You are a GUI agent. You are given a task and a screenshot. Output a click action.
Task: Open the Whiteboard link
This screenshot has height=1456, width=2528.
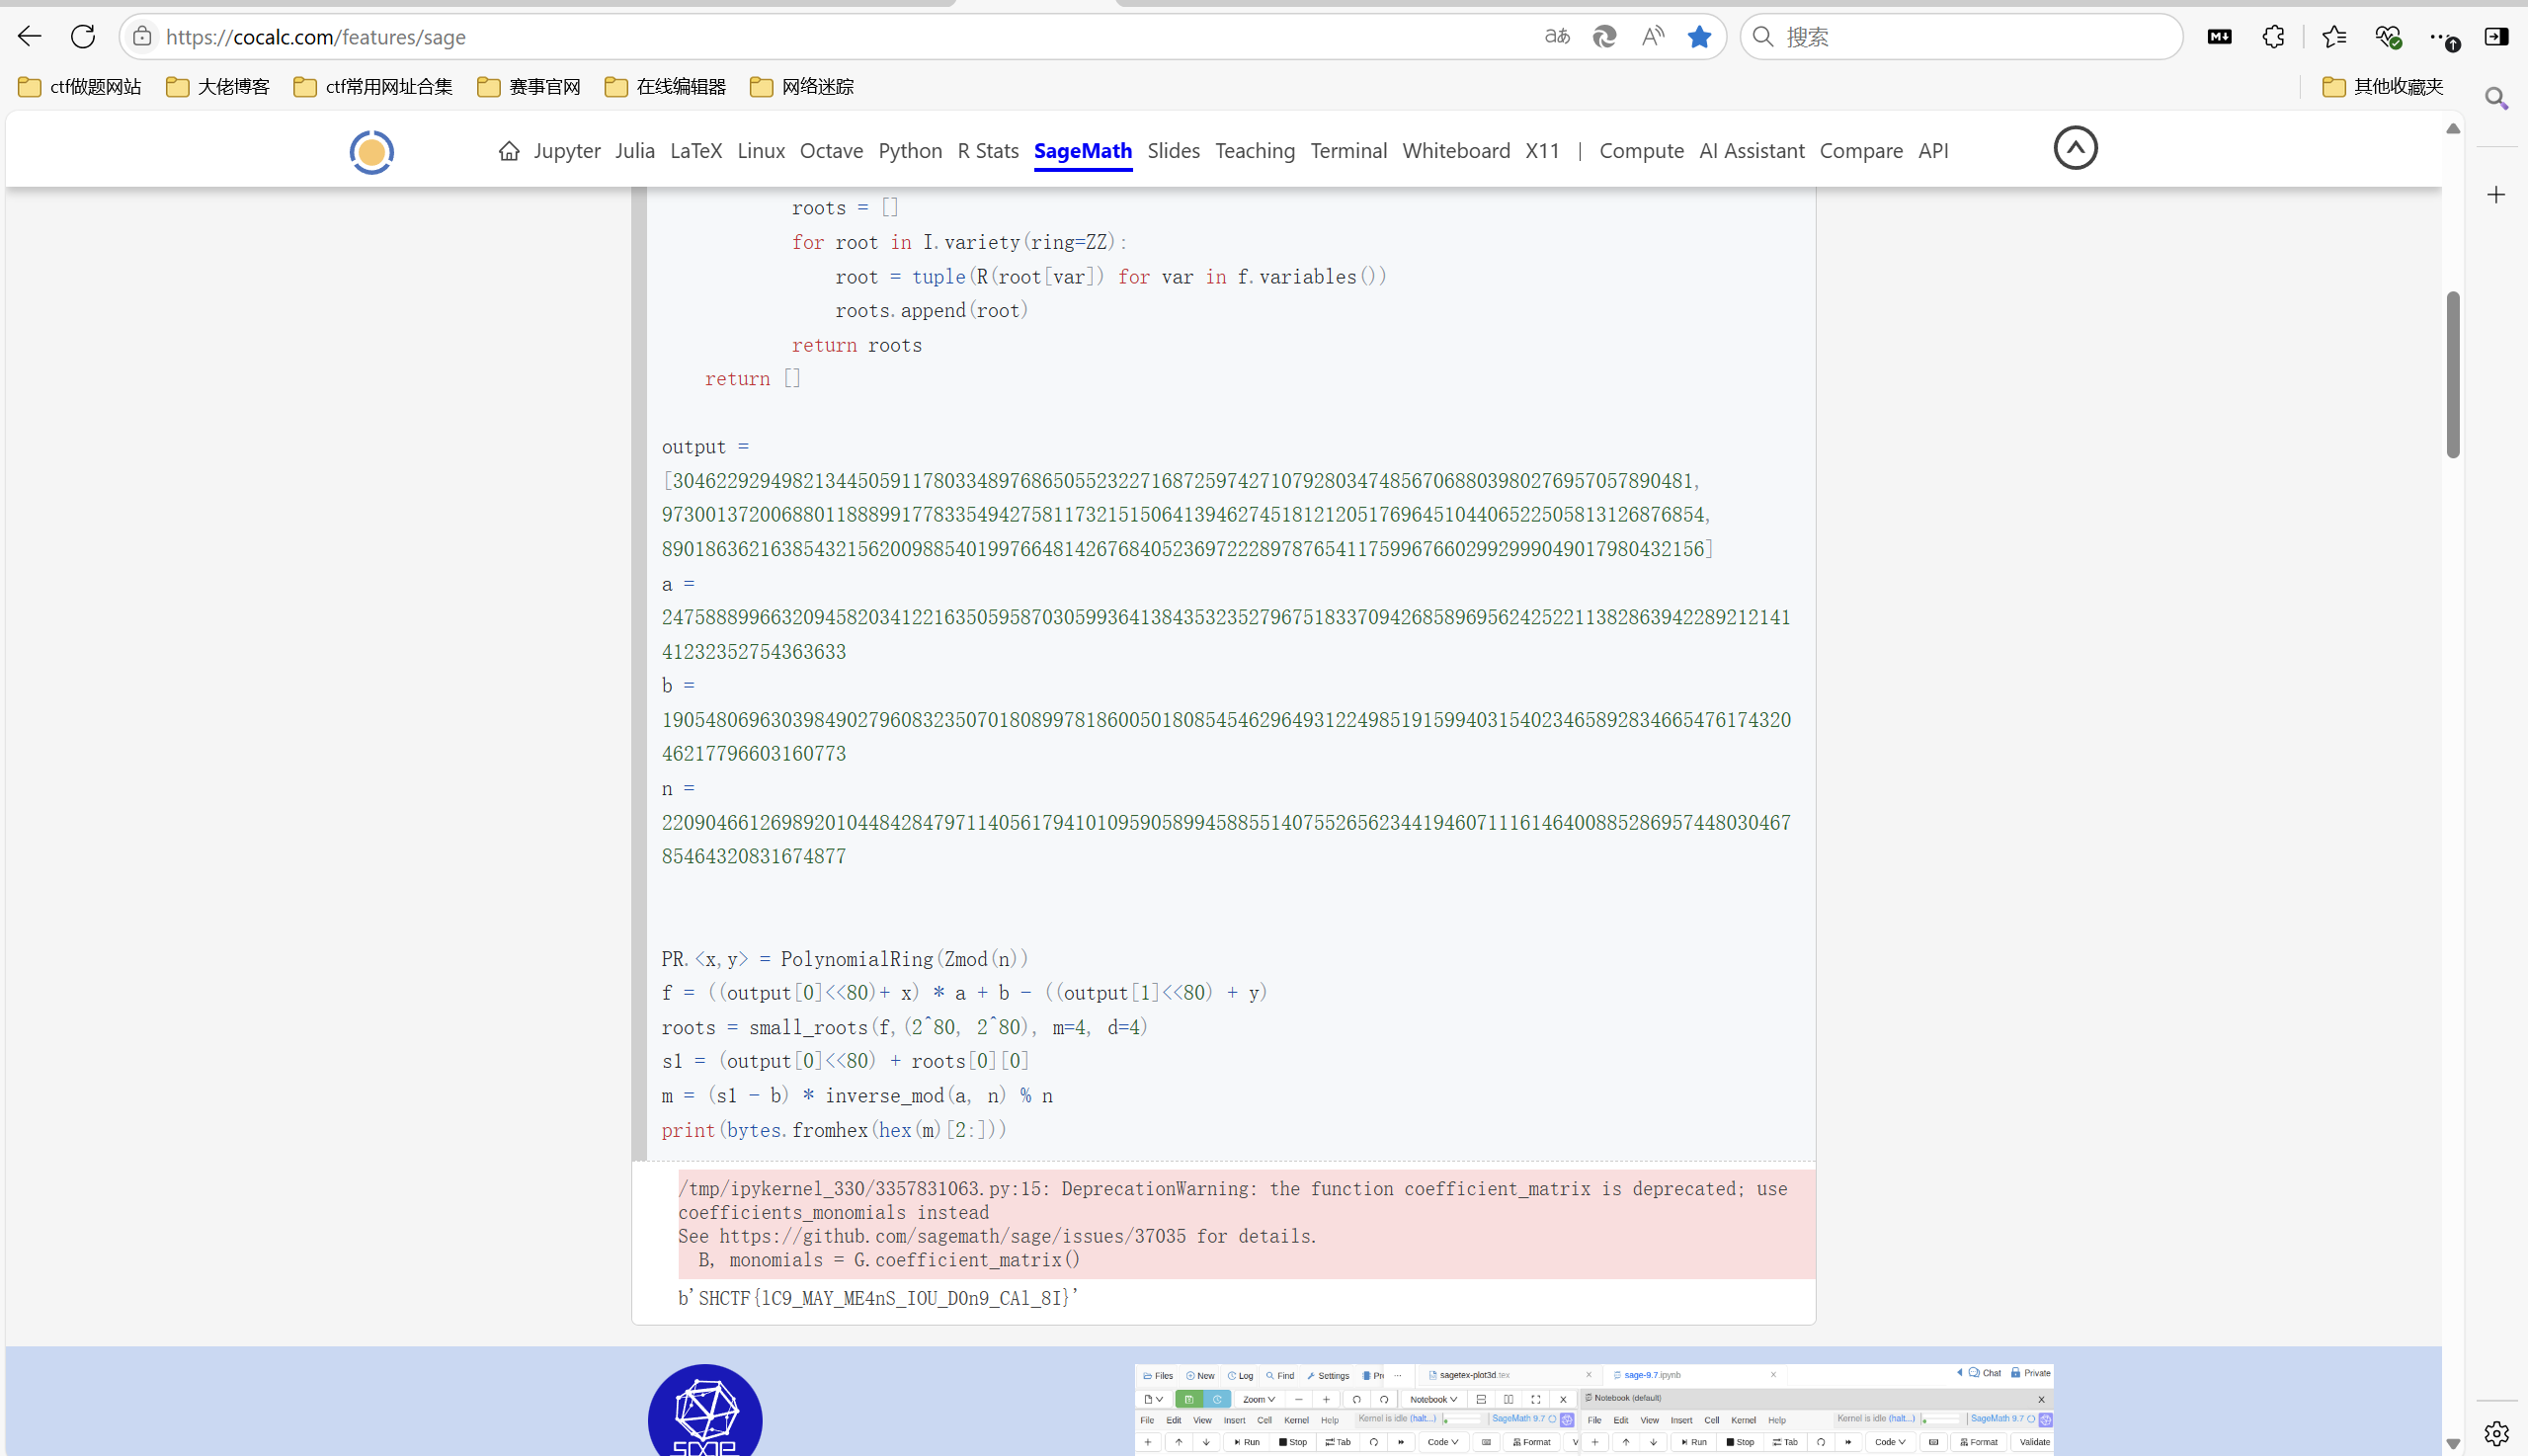click(1456, 151)
